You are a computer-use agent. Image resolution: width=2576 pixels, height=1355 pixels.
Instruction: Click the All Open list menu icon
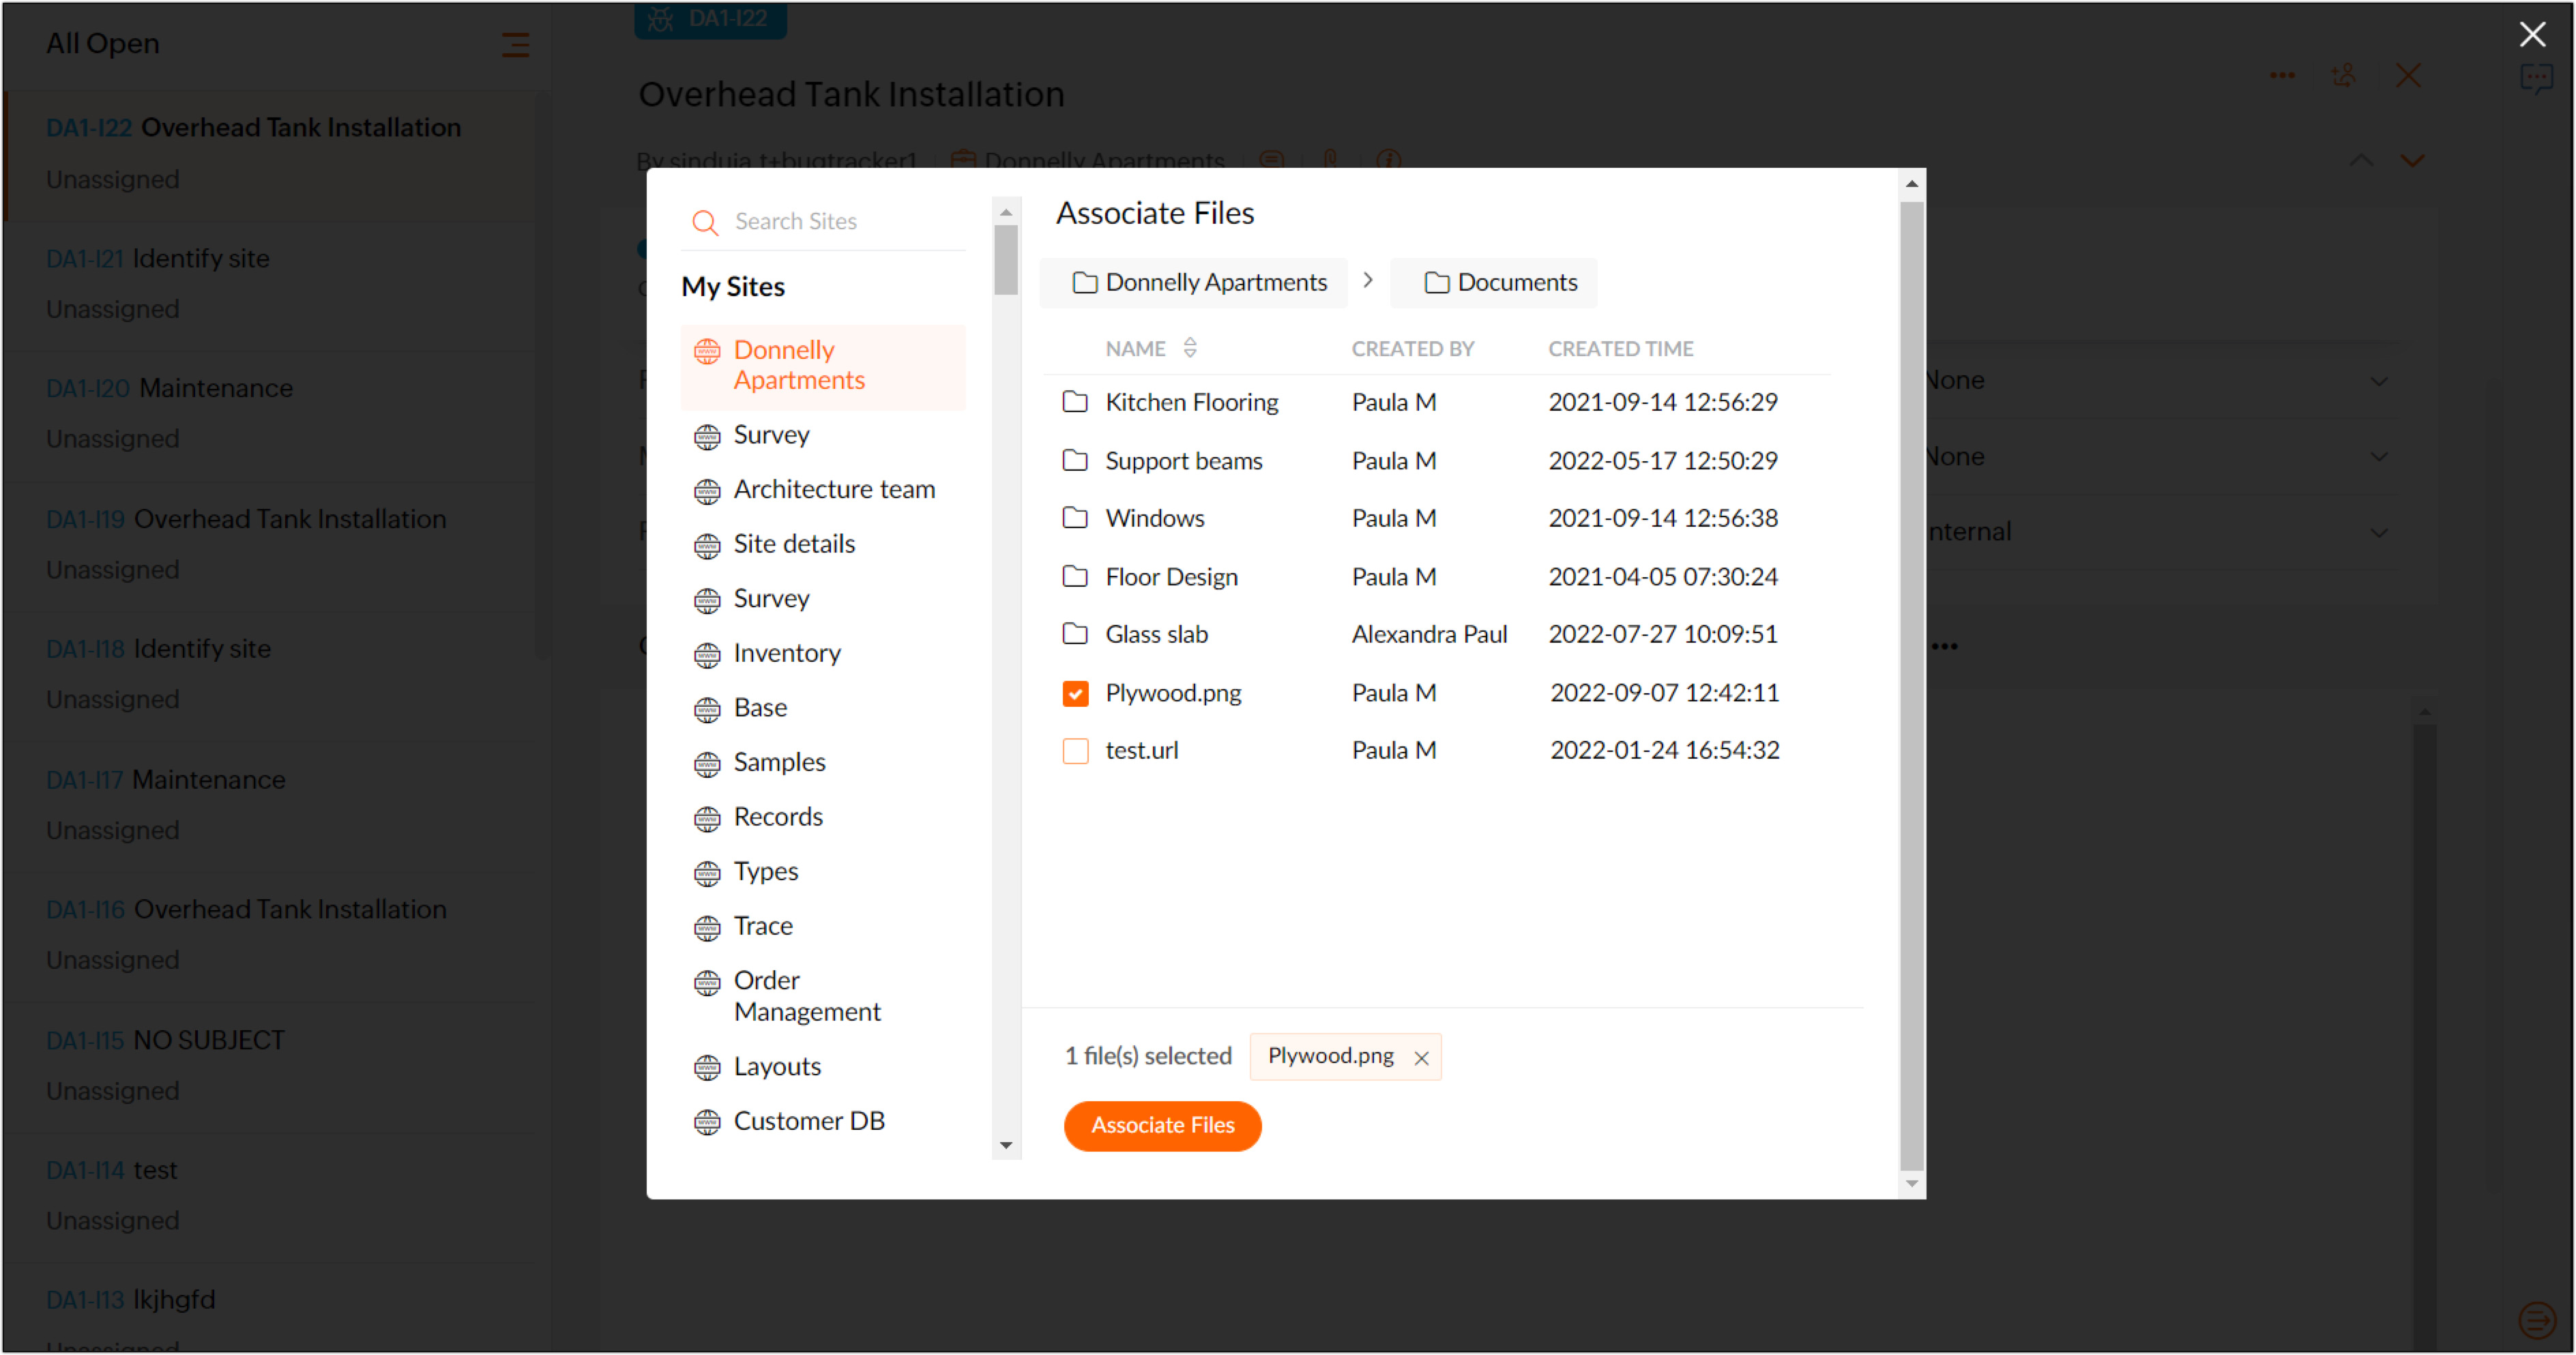click(515, 44)
